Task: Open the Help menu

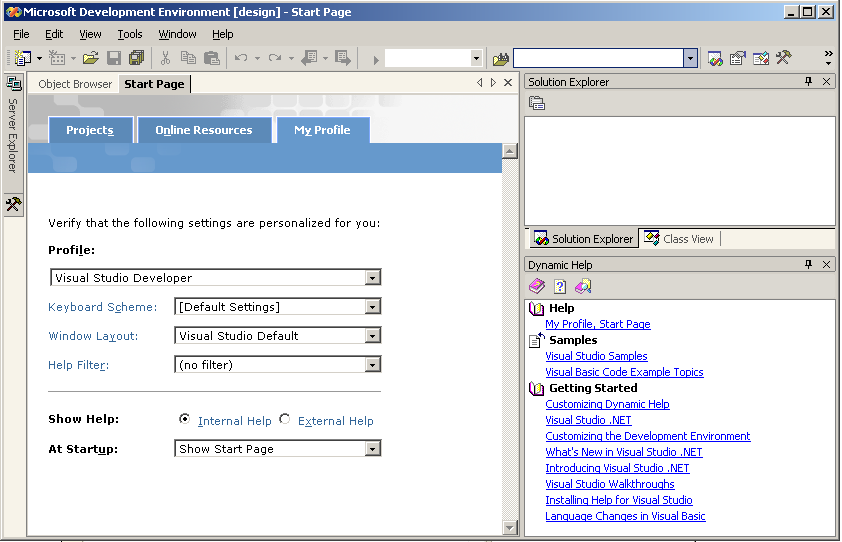Action: 222,34
